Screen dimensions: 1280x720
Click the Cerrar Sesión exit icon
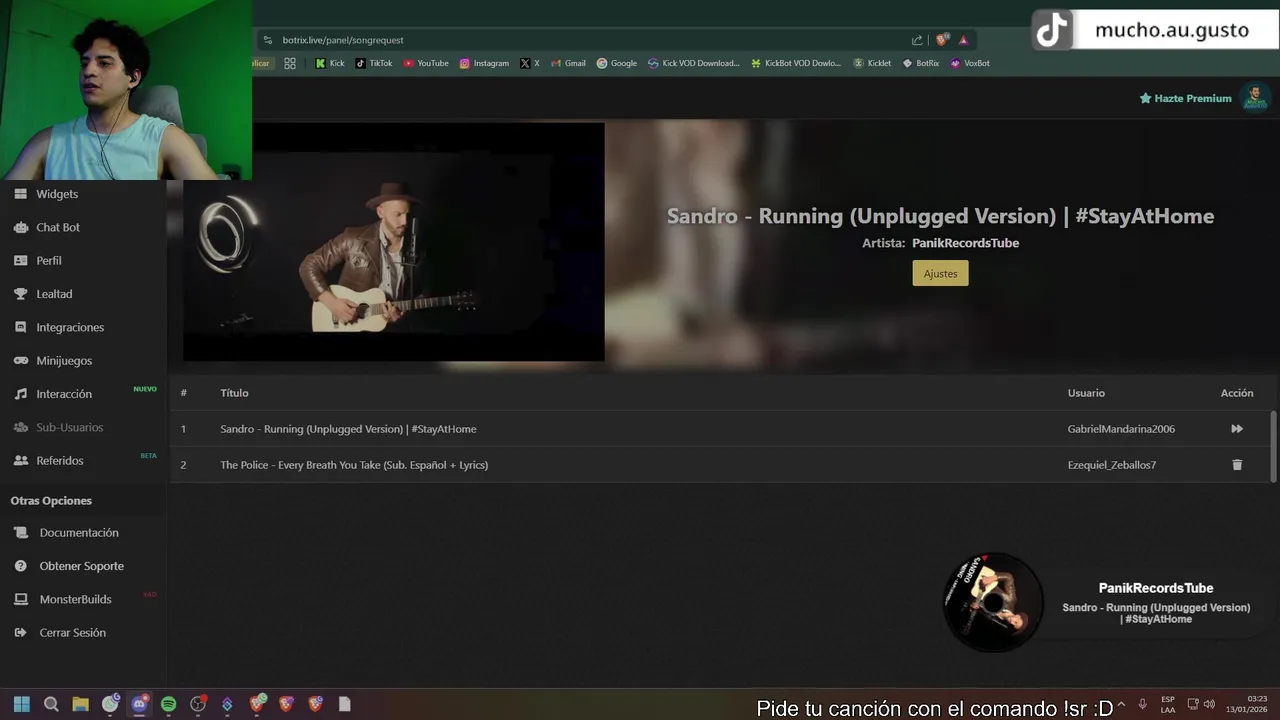20,633
